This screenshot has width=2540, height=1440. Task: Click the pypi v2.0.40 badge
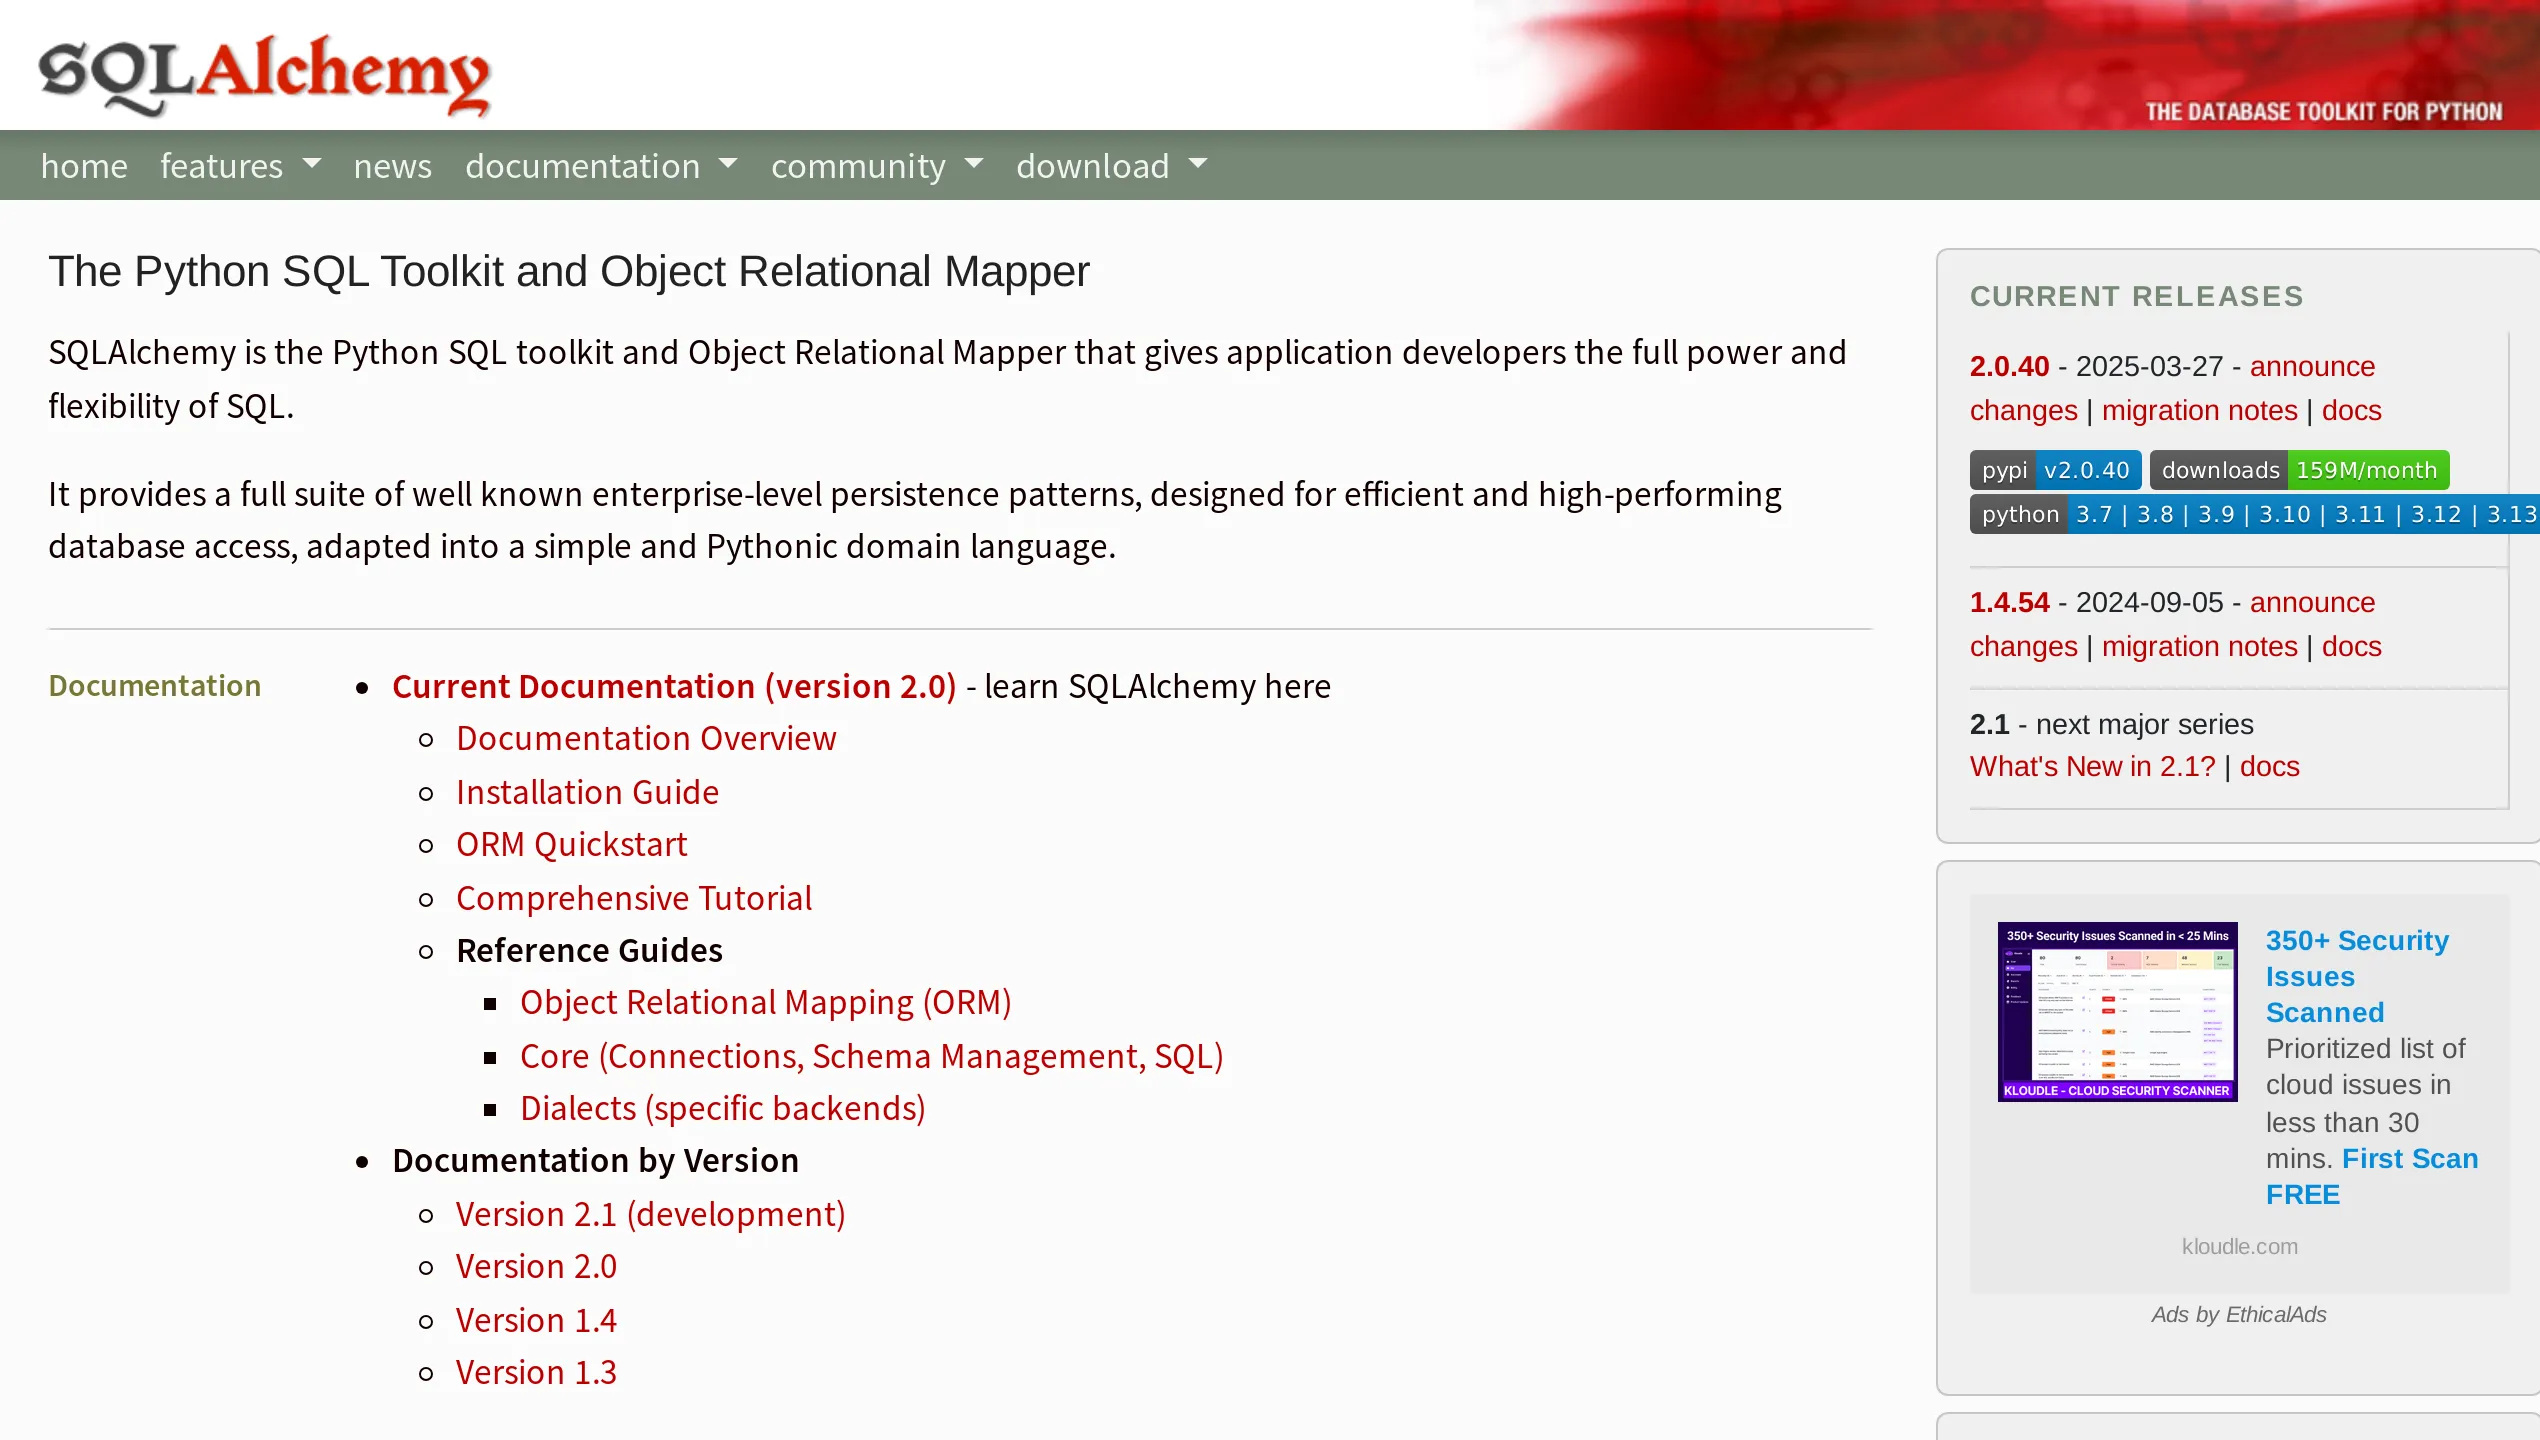2055,470
